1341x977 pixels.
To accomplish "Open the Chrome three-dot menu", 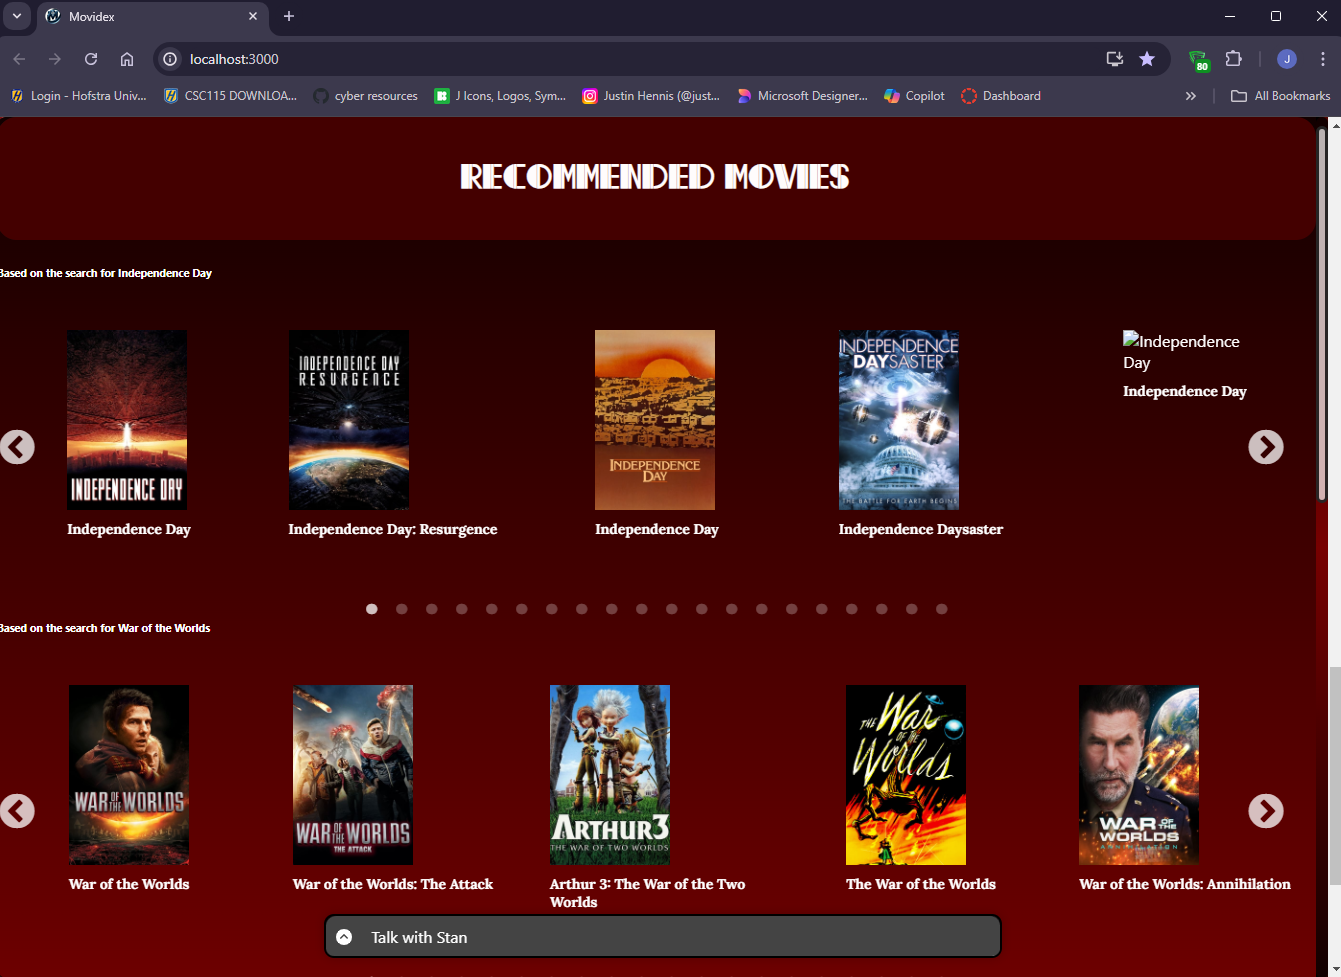I will pos(1322,59).
